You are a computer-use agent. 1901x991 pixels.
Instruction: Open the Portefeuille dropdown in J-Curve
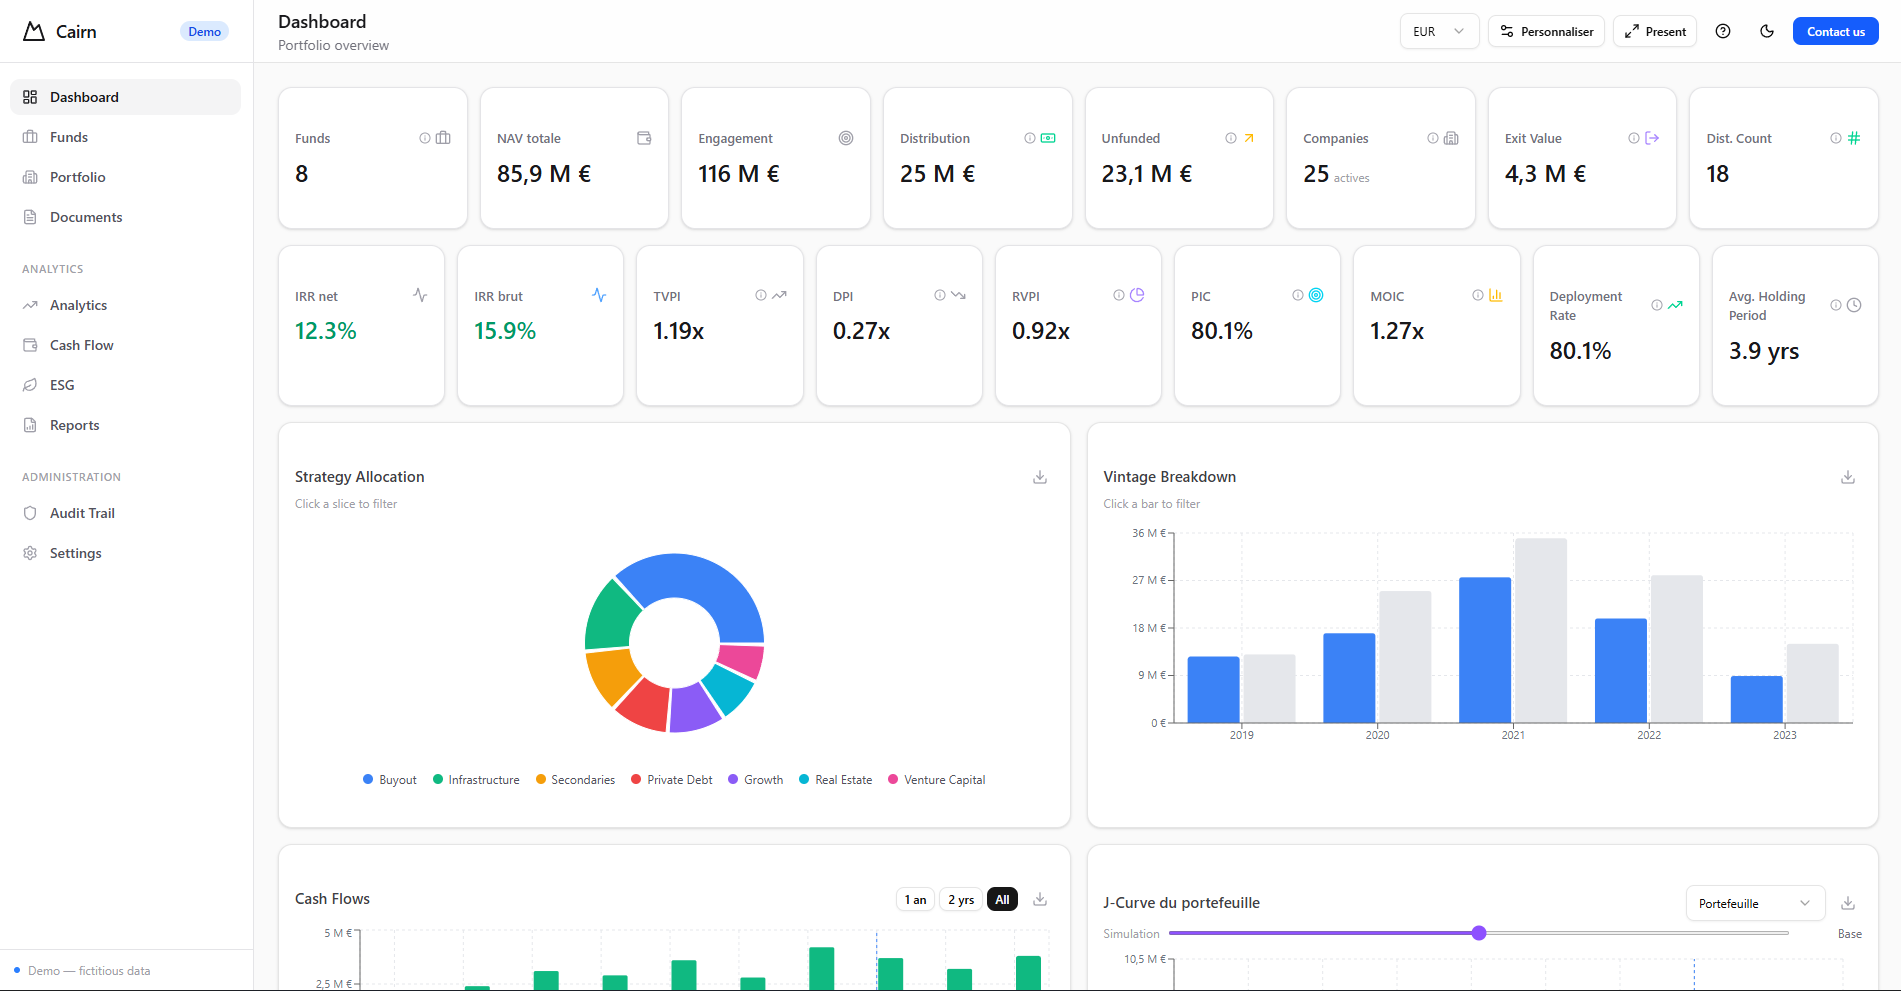click(x=1754, y=903)
